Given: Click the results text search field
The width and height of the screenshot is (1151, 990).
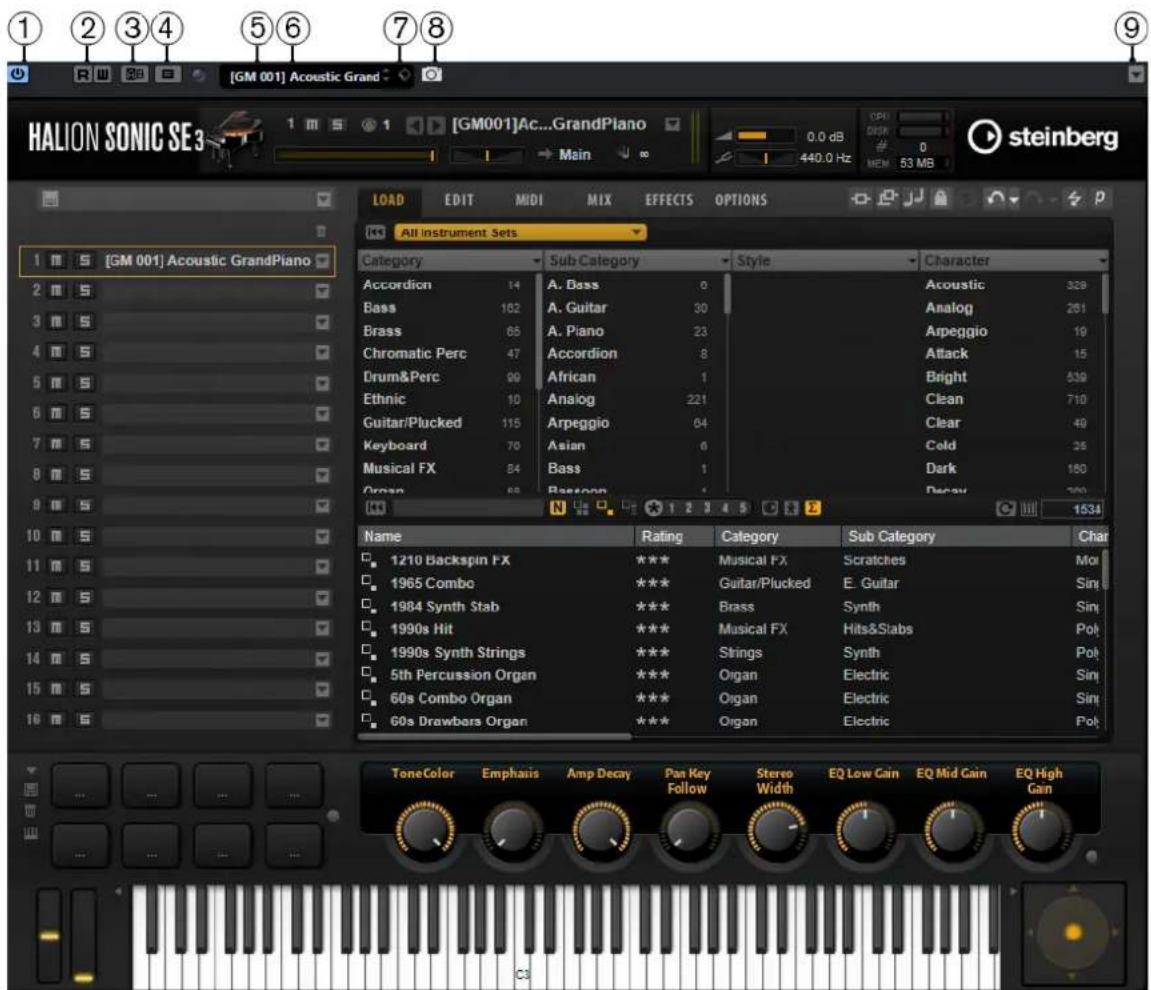Looking at the screenshot, I should 468,508.
